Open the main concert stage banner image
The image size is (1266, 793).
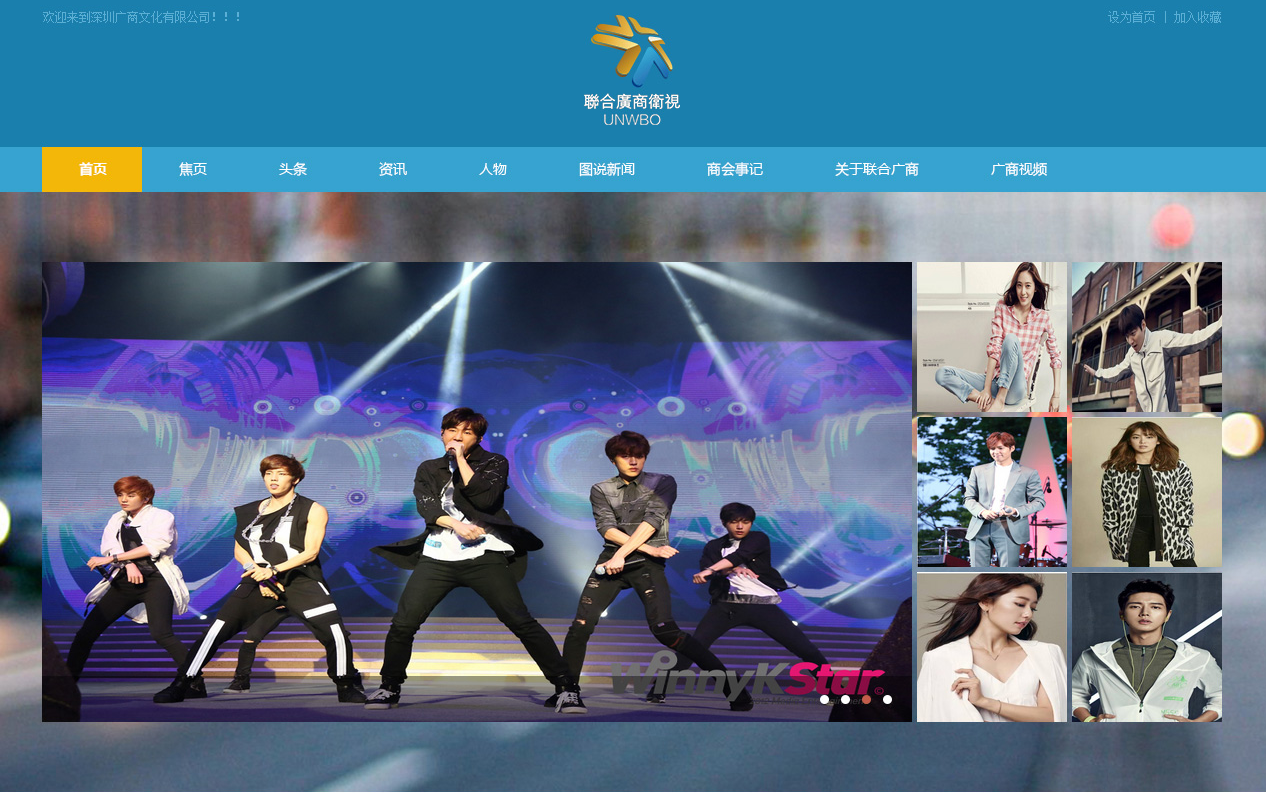pyautogui.click(x=476, y=491)
